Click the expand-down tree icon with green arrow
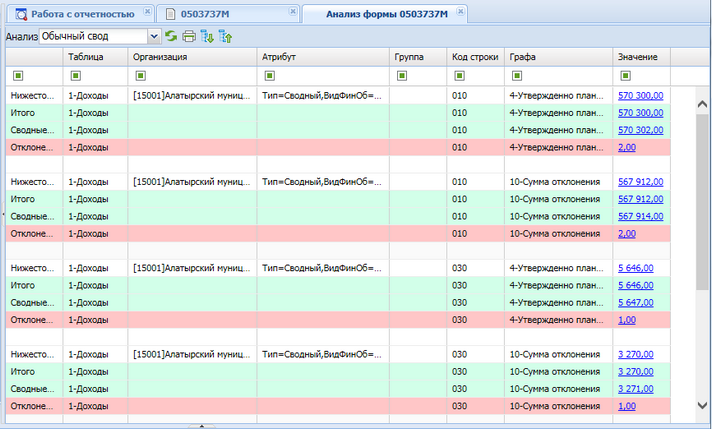Viewport: 712px width, 429px height. [207, 36]
